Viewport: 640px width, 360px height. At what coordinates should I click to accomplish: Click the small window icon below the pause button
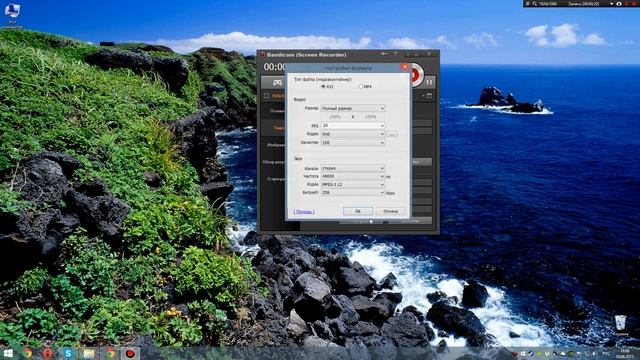coord(429,96)
